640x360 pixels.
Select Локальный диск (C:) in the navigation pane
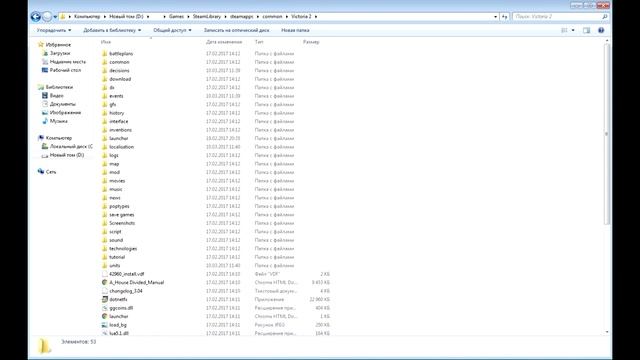point(71,147)
